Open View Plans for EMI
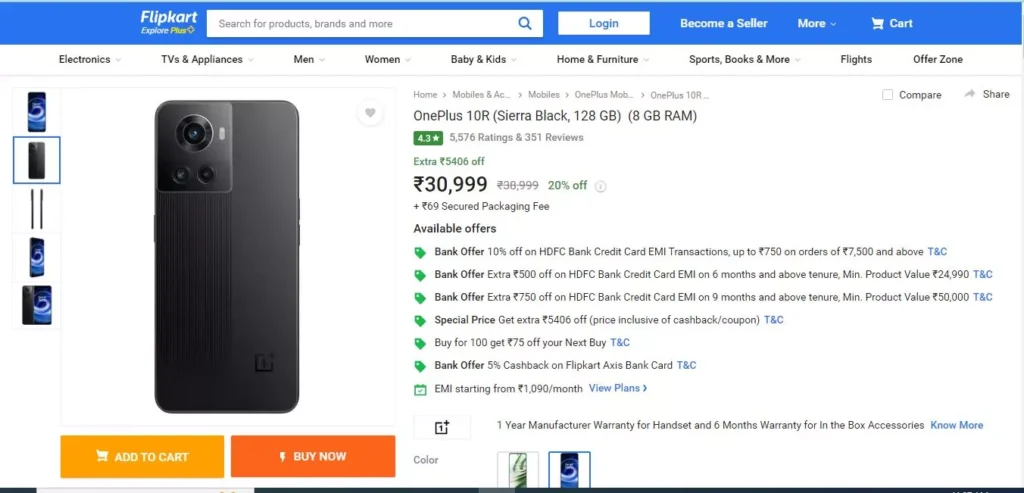The width and height of the screenshot is (1024, 493). (x=618, y=389)
